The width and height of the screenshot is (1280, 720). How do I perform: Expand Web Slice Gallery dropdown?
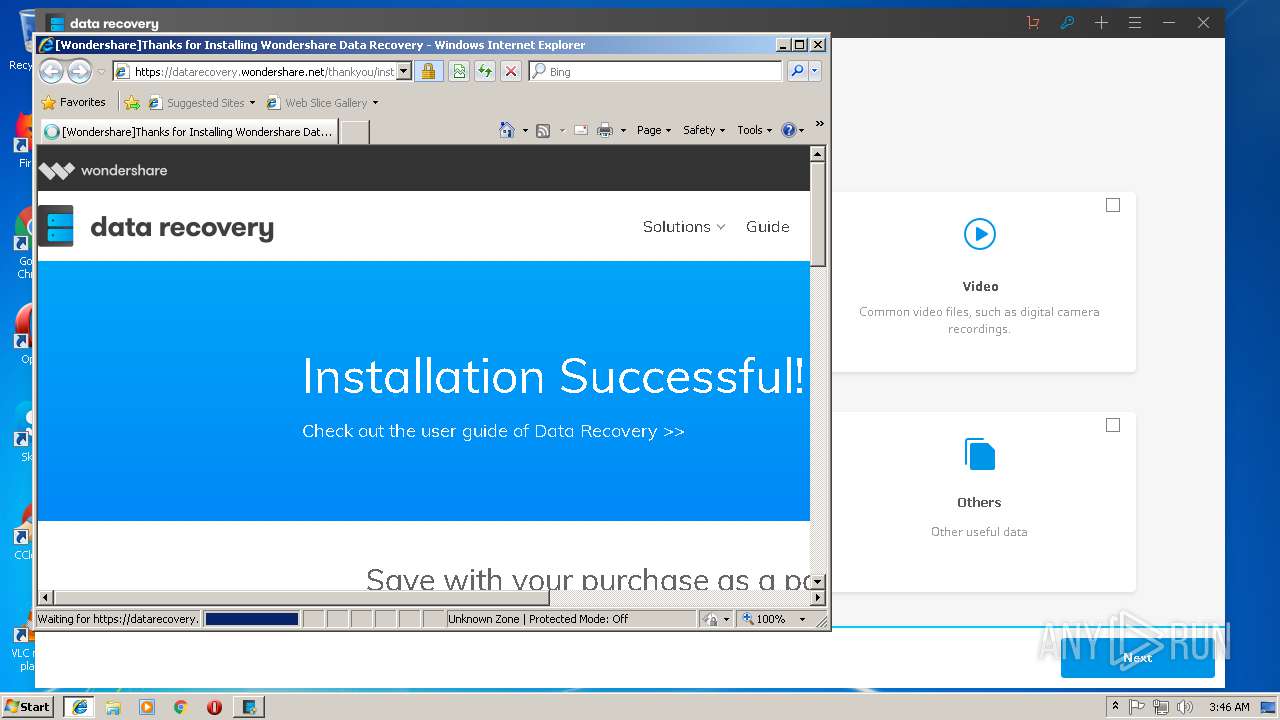coord(375,103)
